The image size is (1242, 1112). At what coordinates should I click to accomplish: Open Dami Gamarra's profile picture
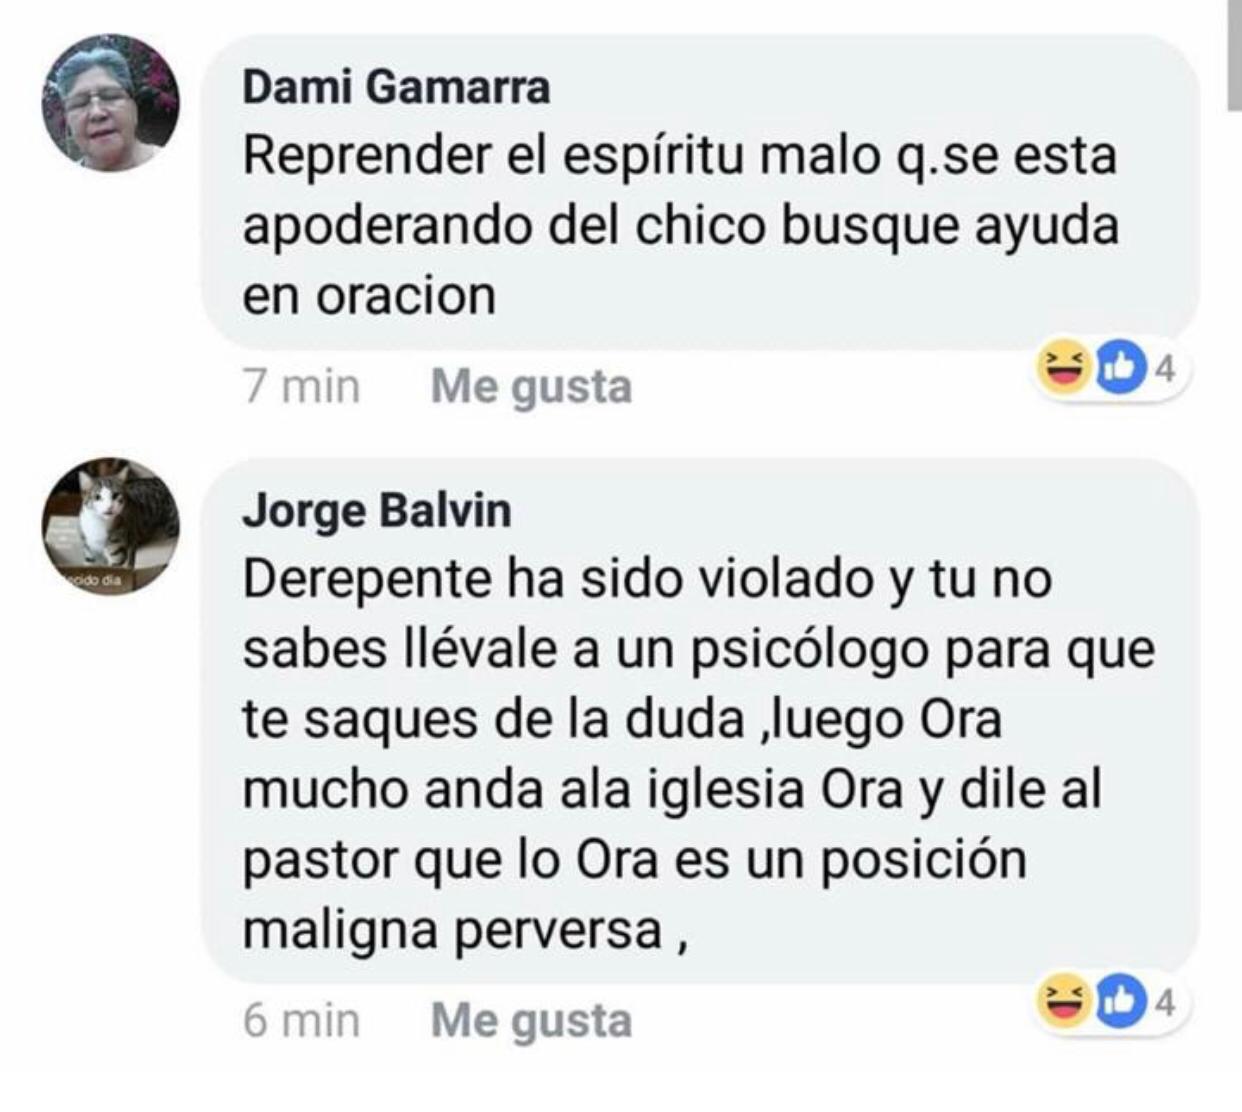pos(110,103)
